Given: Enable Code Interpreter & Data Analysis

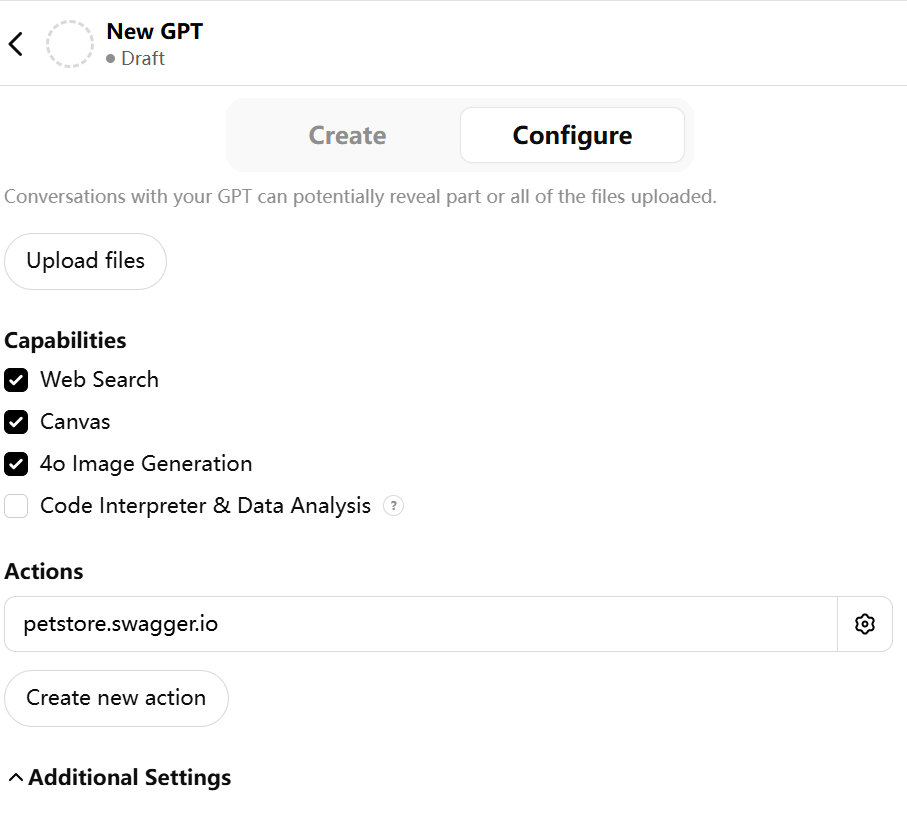Looking at the screenshot, I should (16, 506).
